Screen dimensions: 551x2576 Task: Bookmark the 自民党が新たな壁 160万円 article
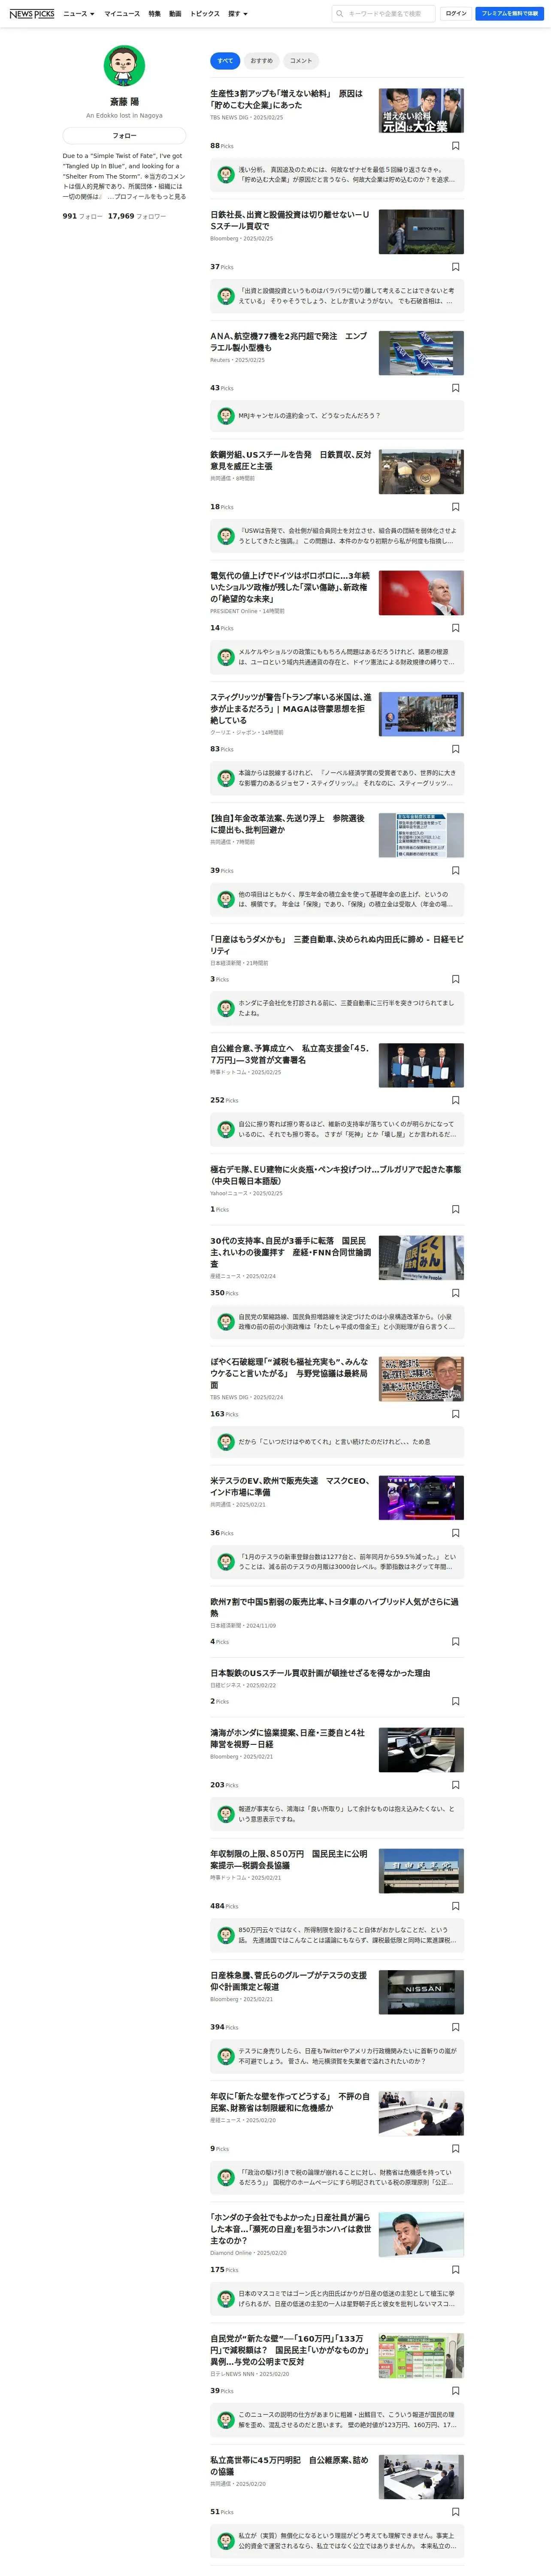click(456, 2391)
